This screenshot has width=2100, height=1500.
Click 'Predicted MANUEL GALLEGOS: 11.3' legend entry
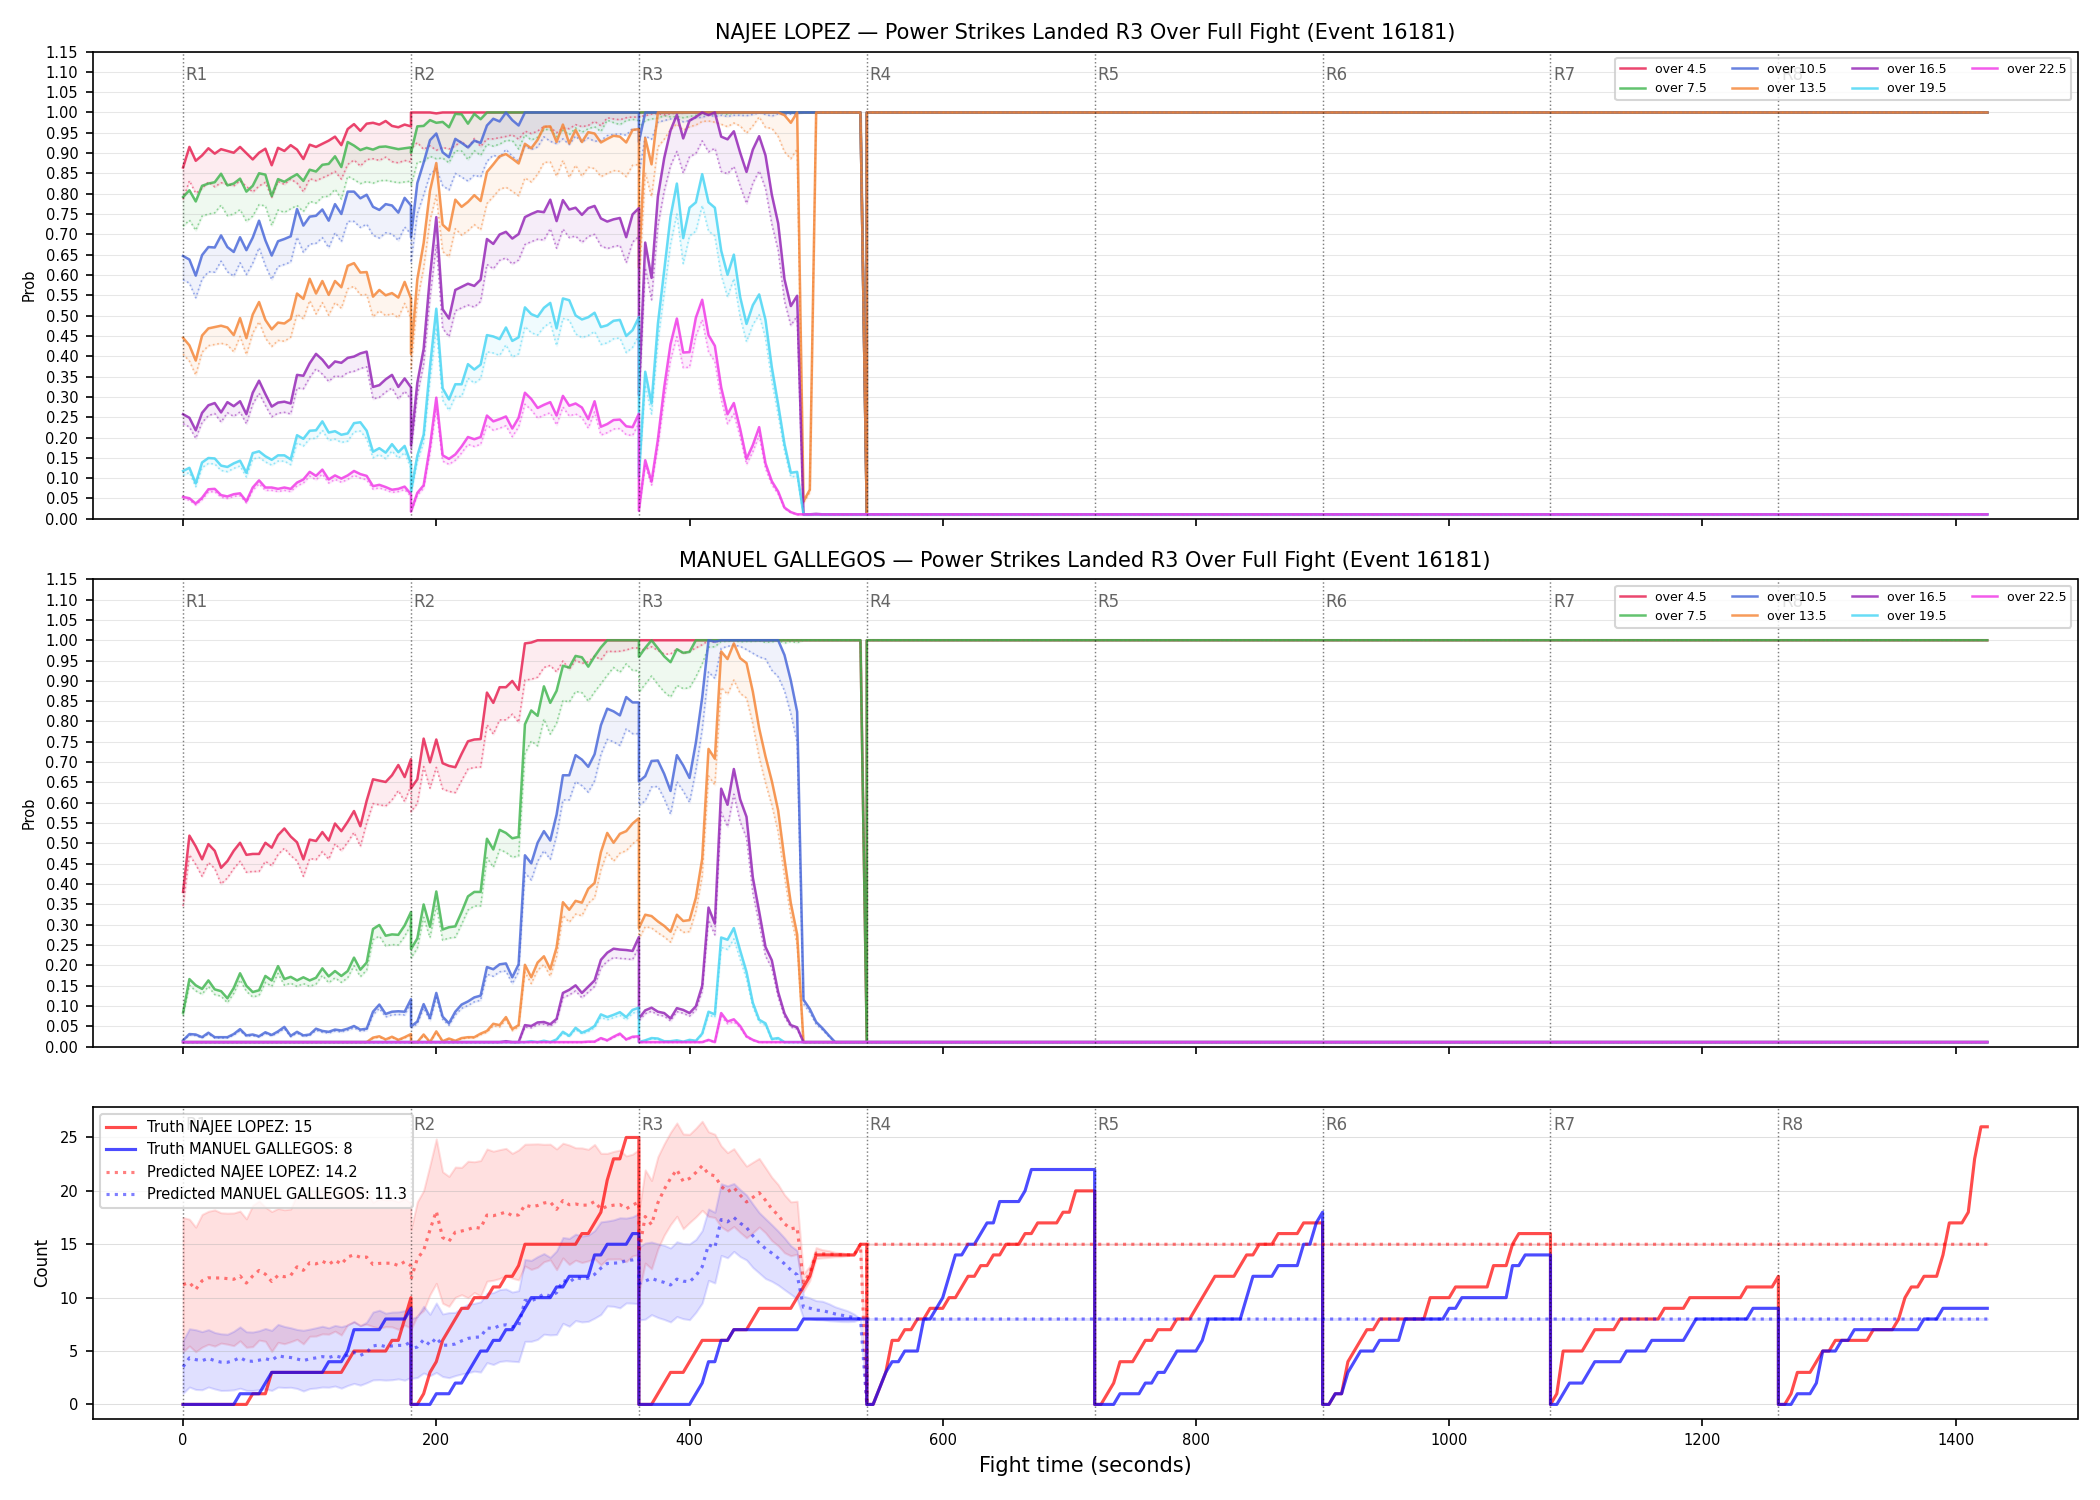click(255, 1194)
